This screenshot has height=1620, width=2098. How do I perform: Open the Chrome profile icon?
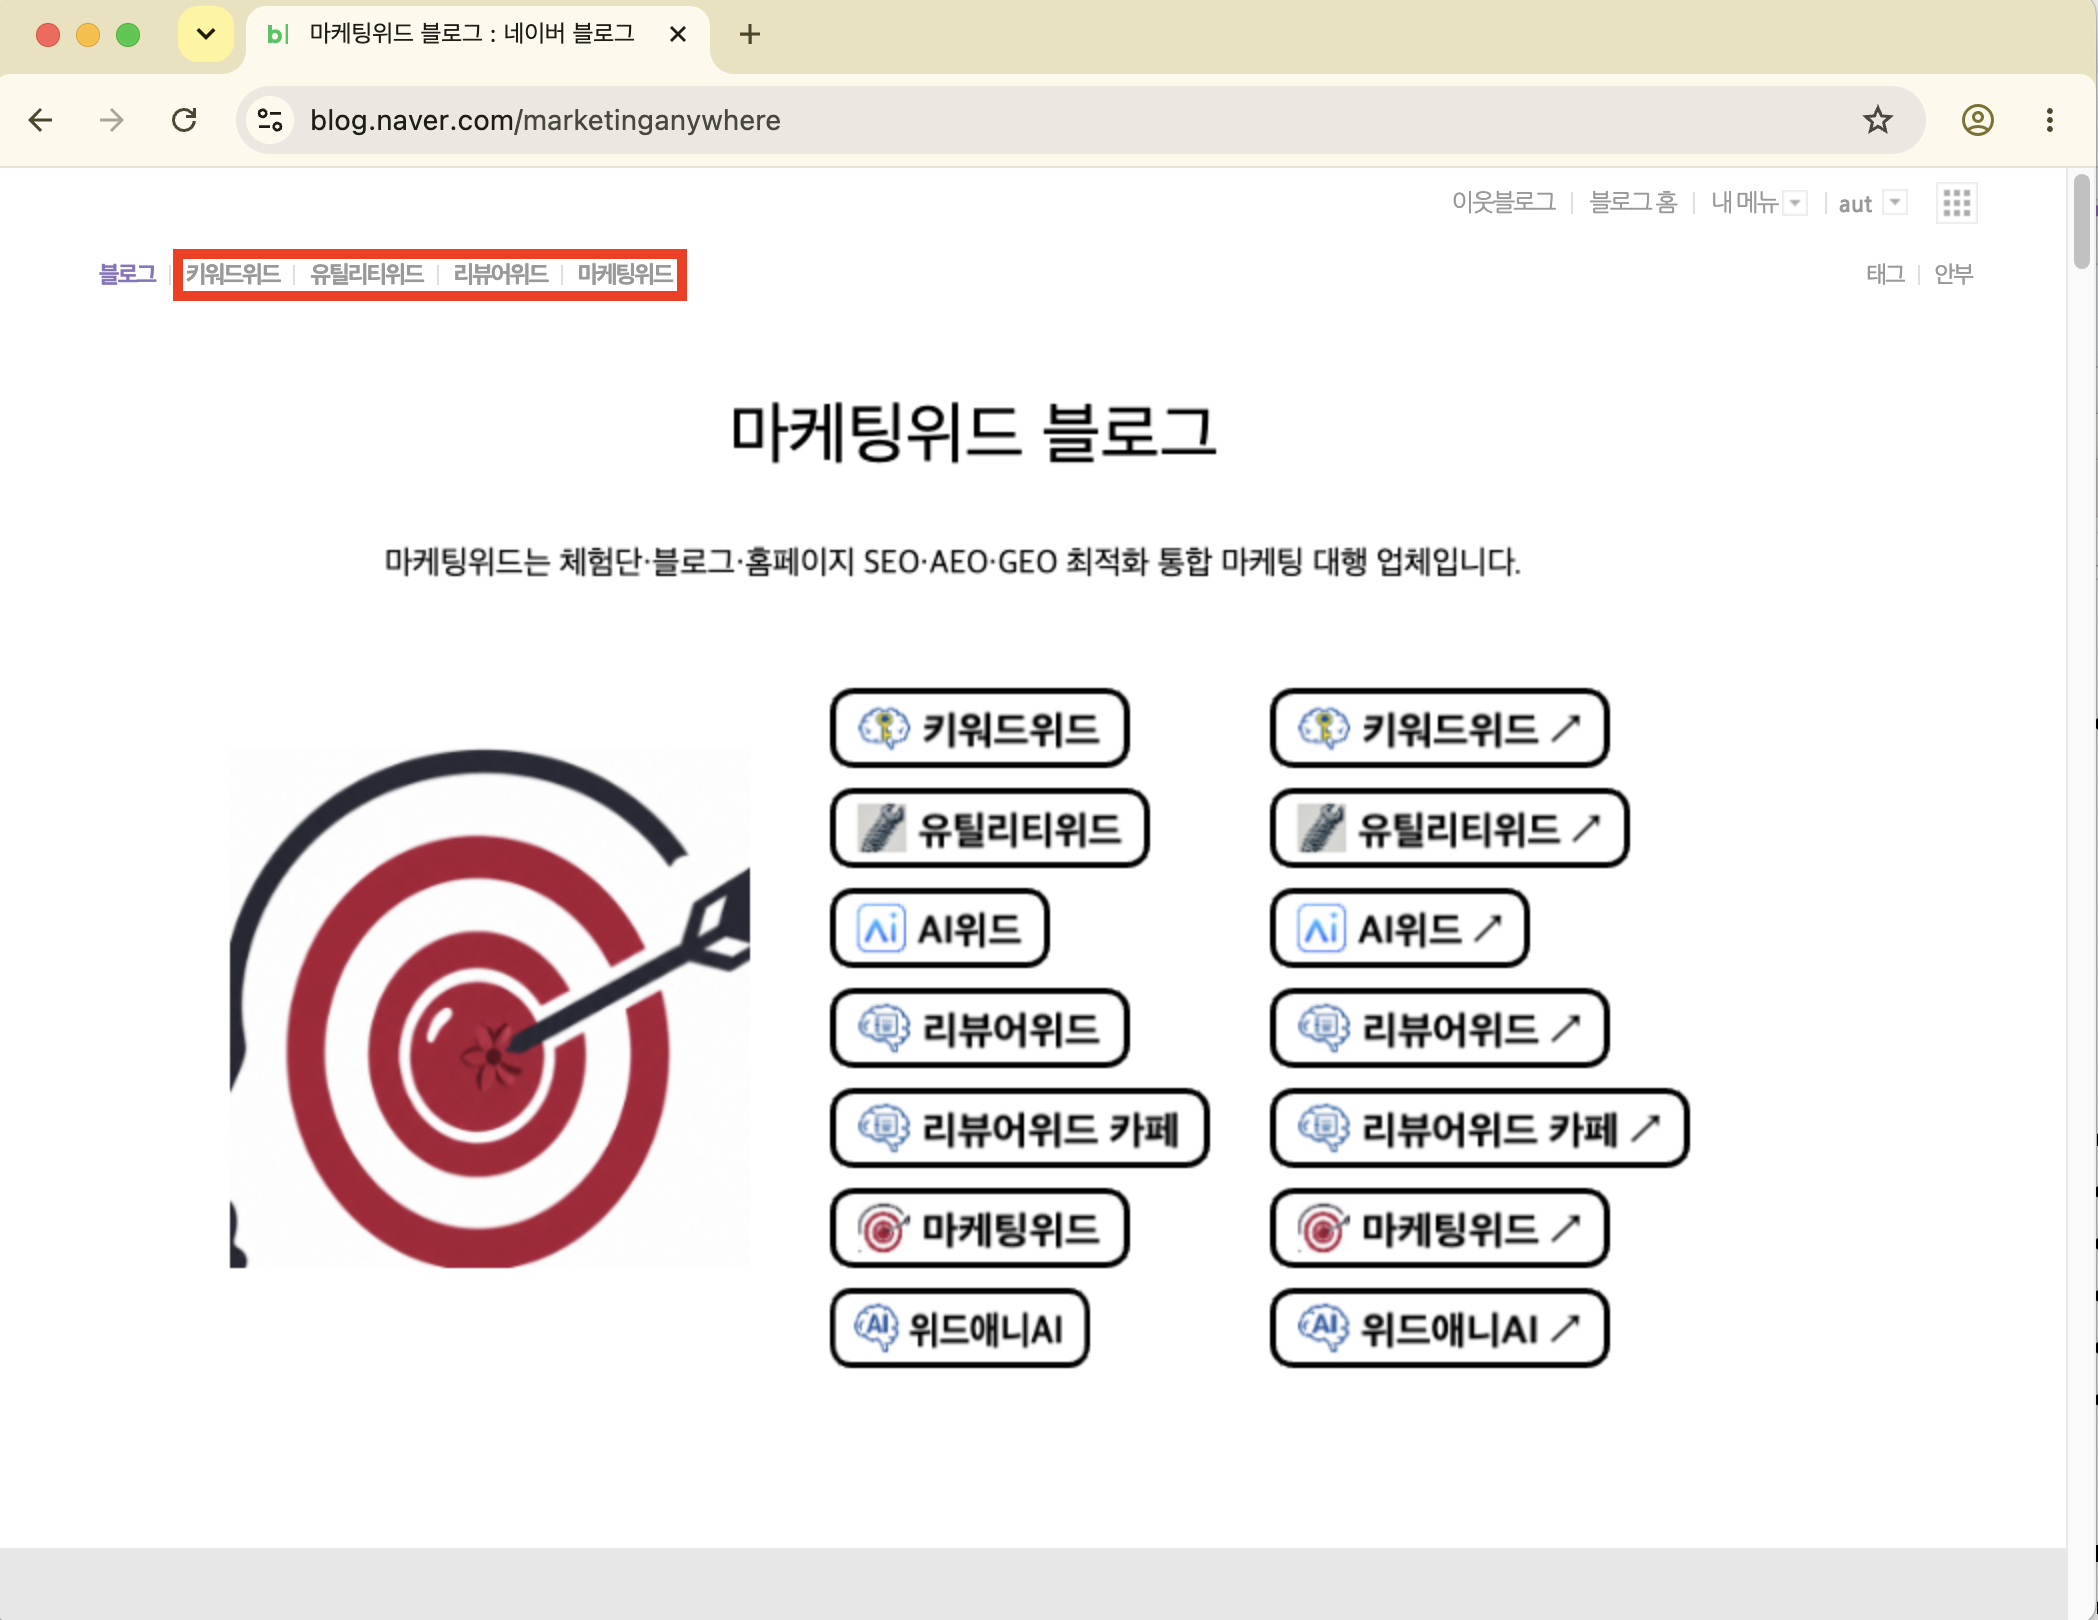[x=1977, y=120]
